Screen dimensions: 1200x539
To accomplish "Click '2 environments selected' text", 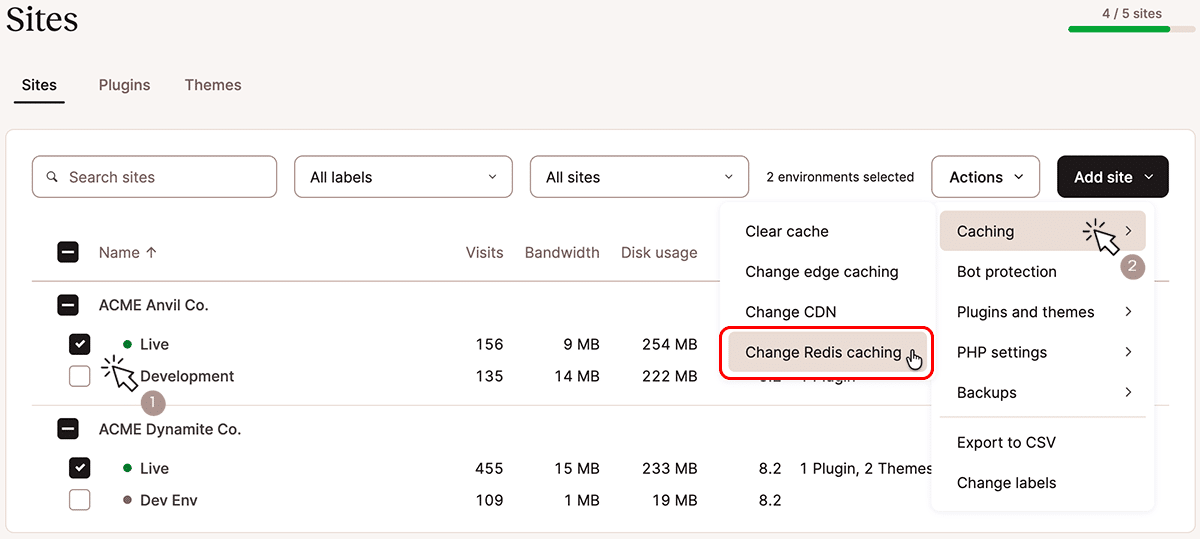I will pos(840,177).
